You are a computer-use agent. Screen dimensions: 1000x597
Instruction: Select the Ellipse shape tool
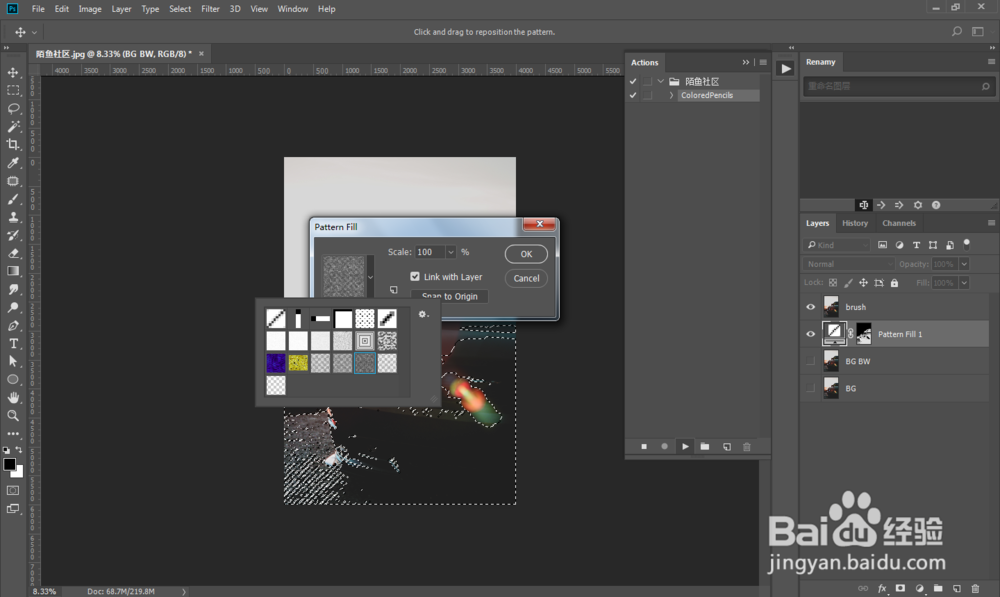(x=13, y=379)
